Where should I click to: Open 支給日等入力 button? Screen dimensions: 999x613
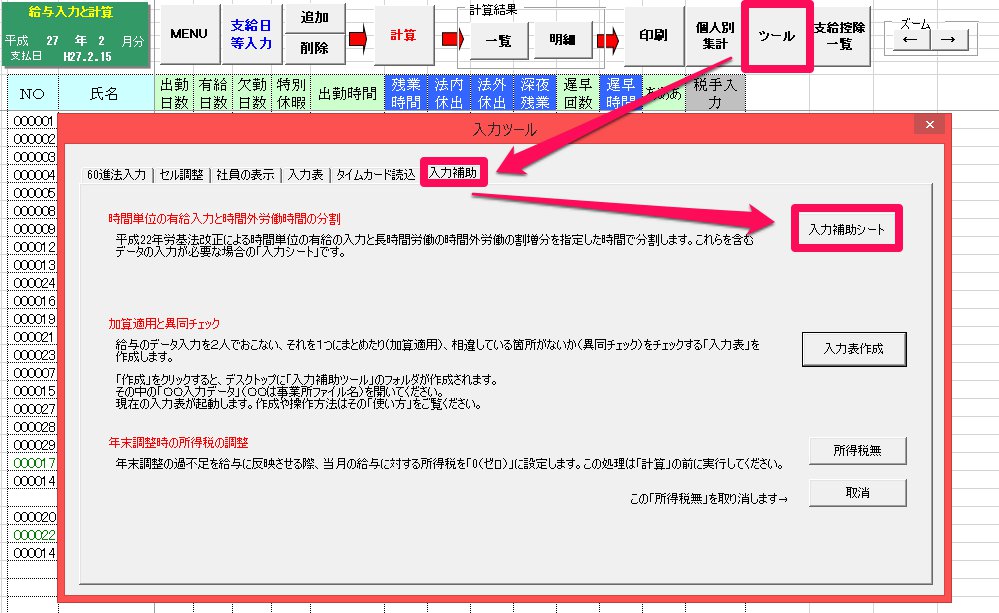tap(251, 34)
